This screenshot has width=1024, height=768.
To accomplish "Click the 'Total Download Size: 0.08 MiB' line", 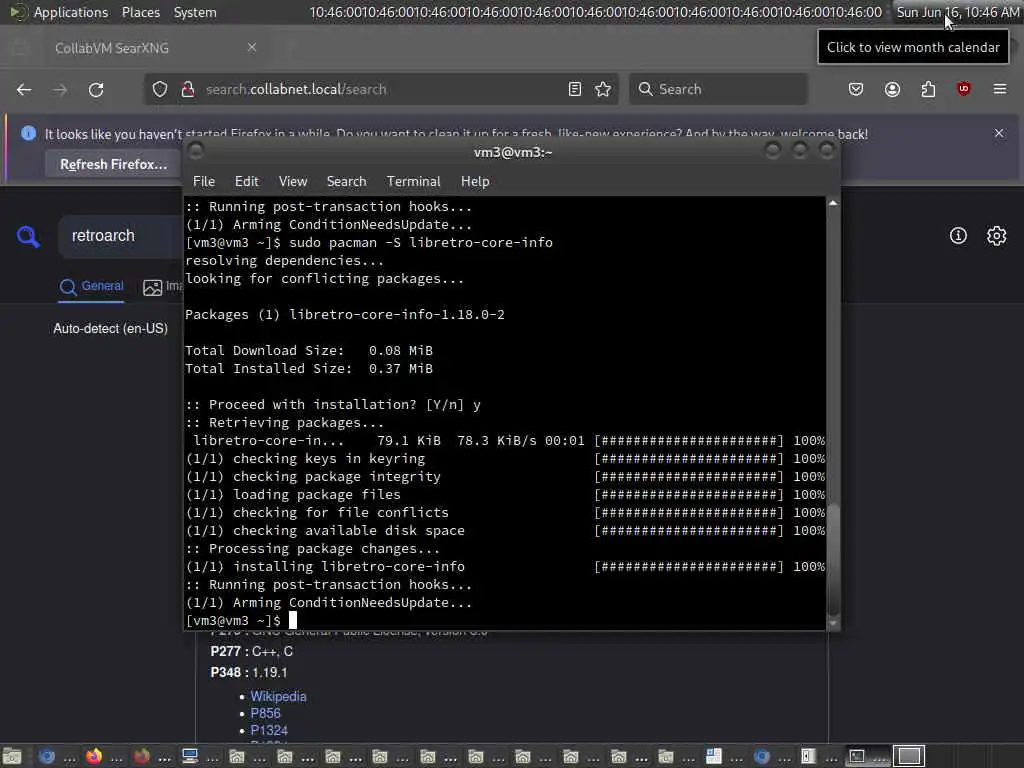I will 309,351.
